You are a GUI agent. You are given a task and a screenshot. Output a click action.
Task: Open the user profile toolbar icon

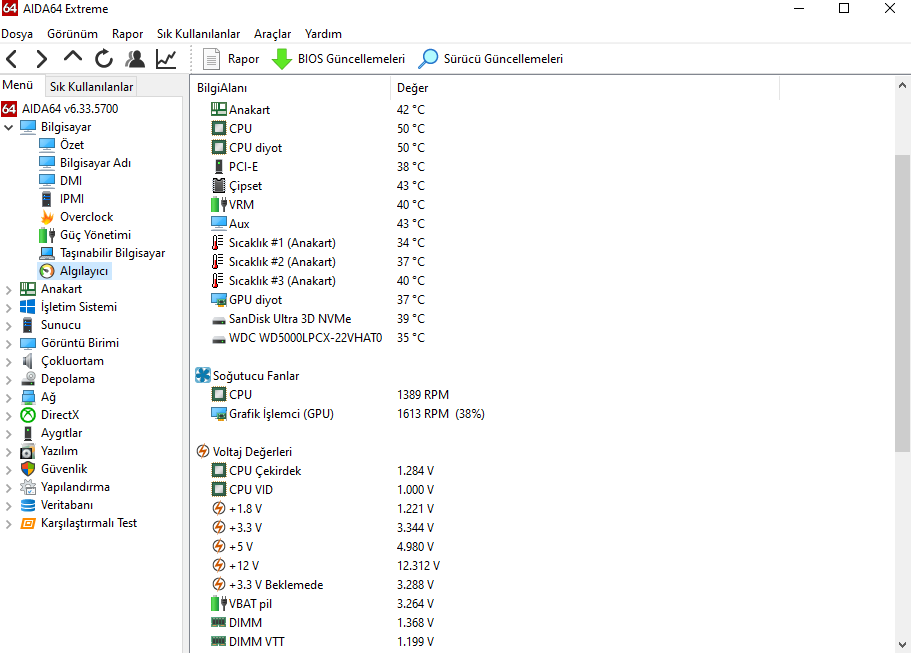click(135, 59)
